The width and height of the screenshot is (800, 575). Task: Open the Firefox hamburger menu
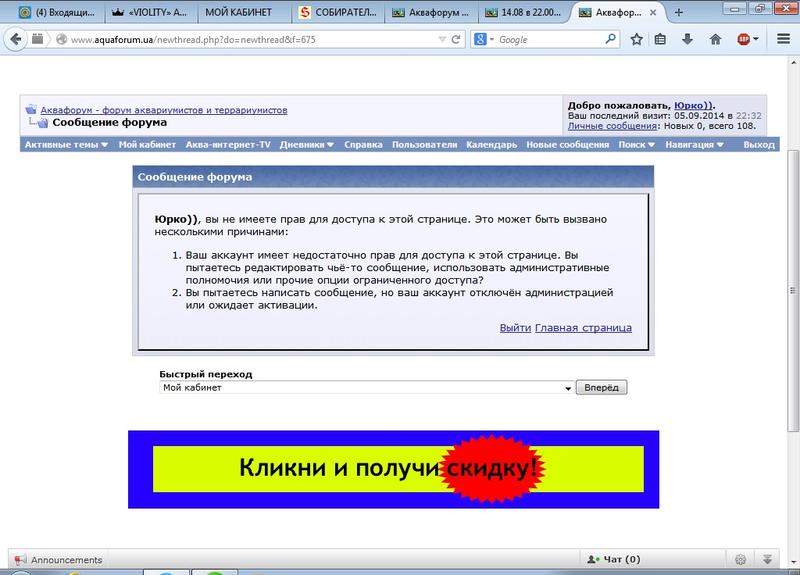tap(783, 39)
